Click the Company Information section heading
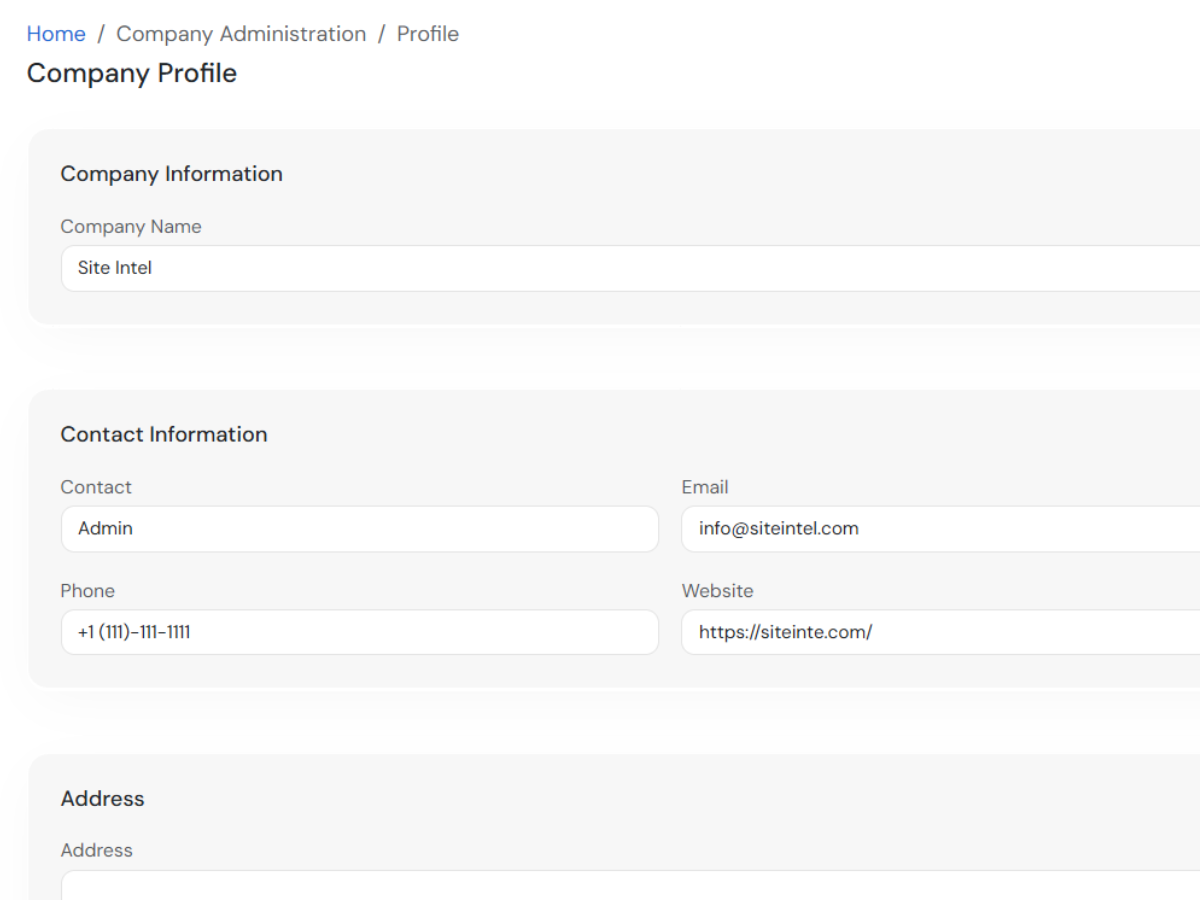The width and height of the screenshot is (1200, 900). (x=171, y=174)
